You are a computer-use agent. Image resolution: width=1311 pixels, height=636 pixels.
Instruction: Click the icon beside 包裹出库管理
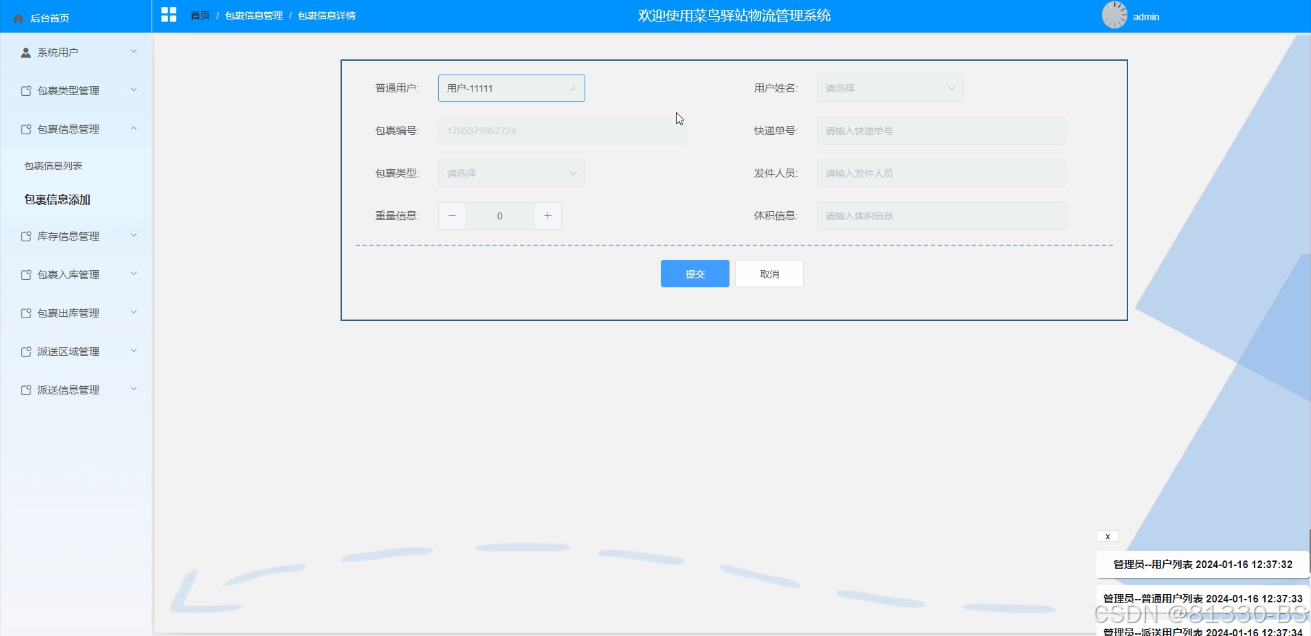point(26,313)
